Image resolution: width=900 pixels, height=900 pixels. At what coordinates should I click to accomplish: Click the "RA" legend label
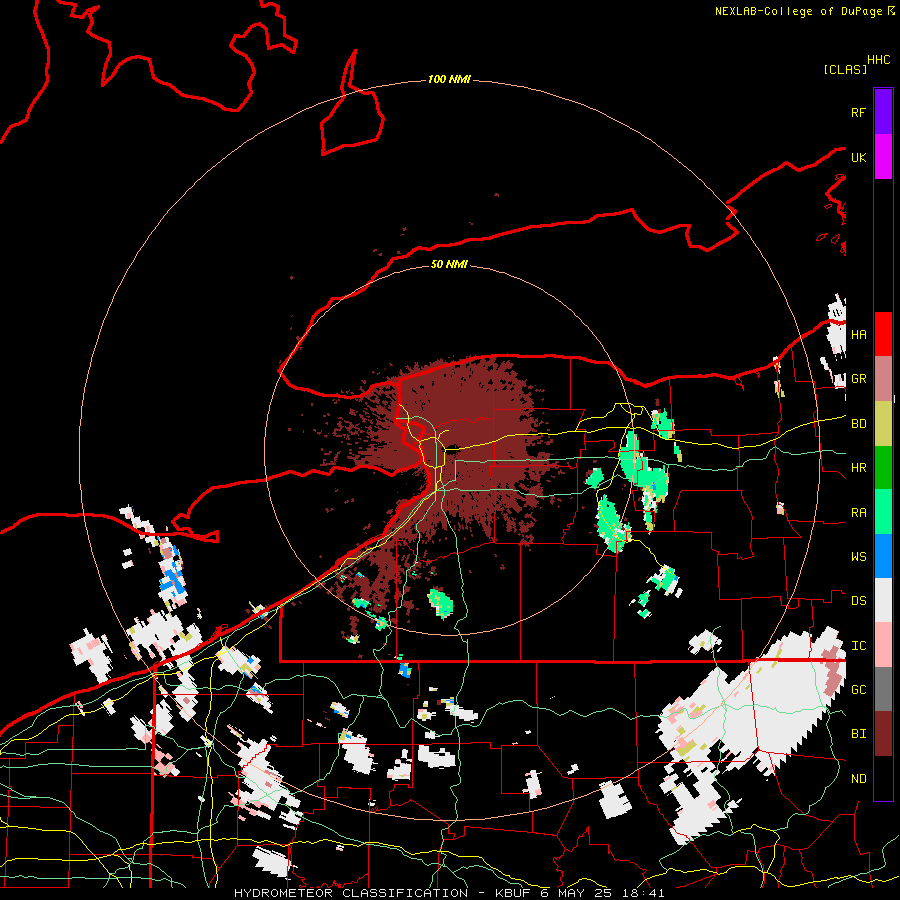858,513
